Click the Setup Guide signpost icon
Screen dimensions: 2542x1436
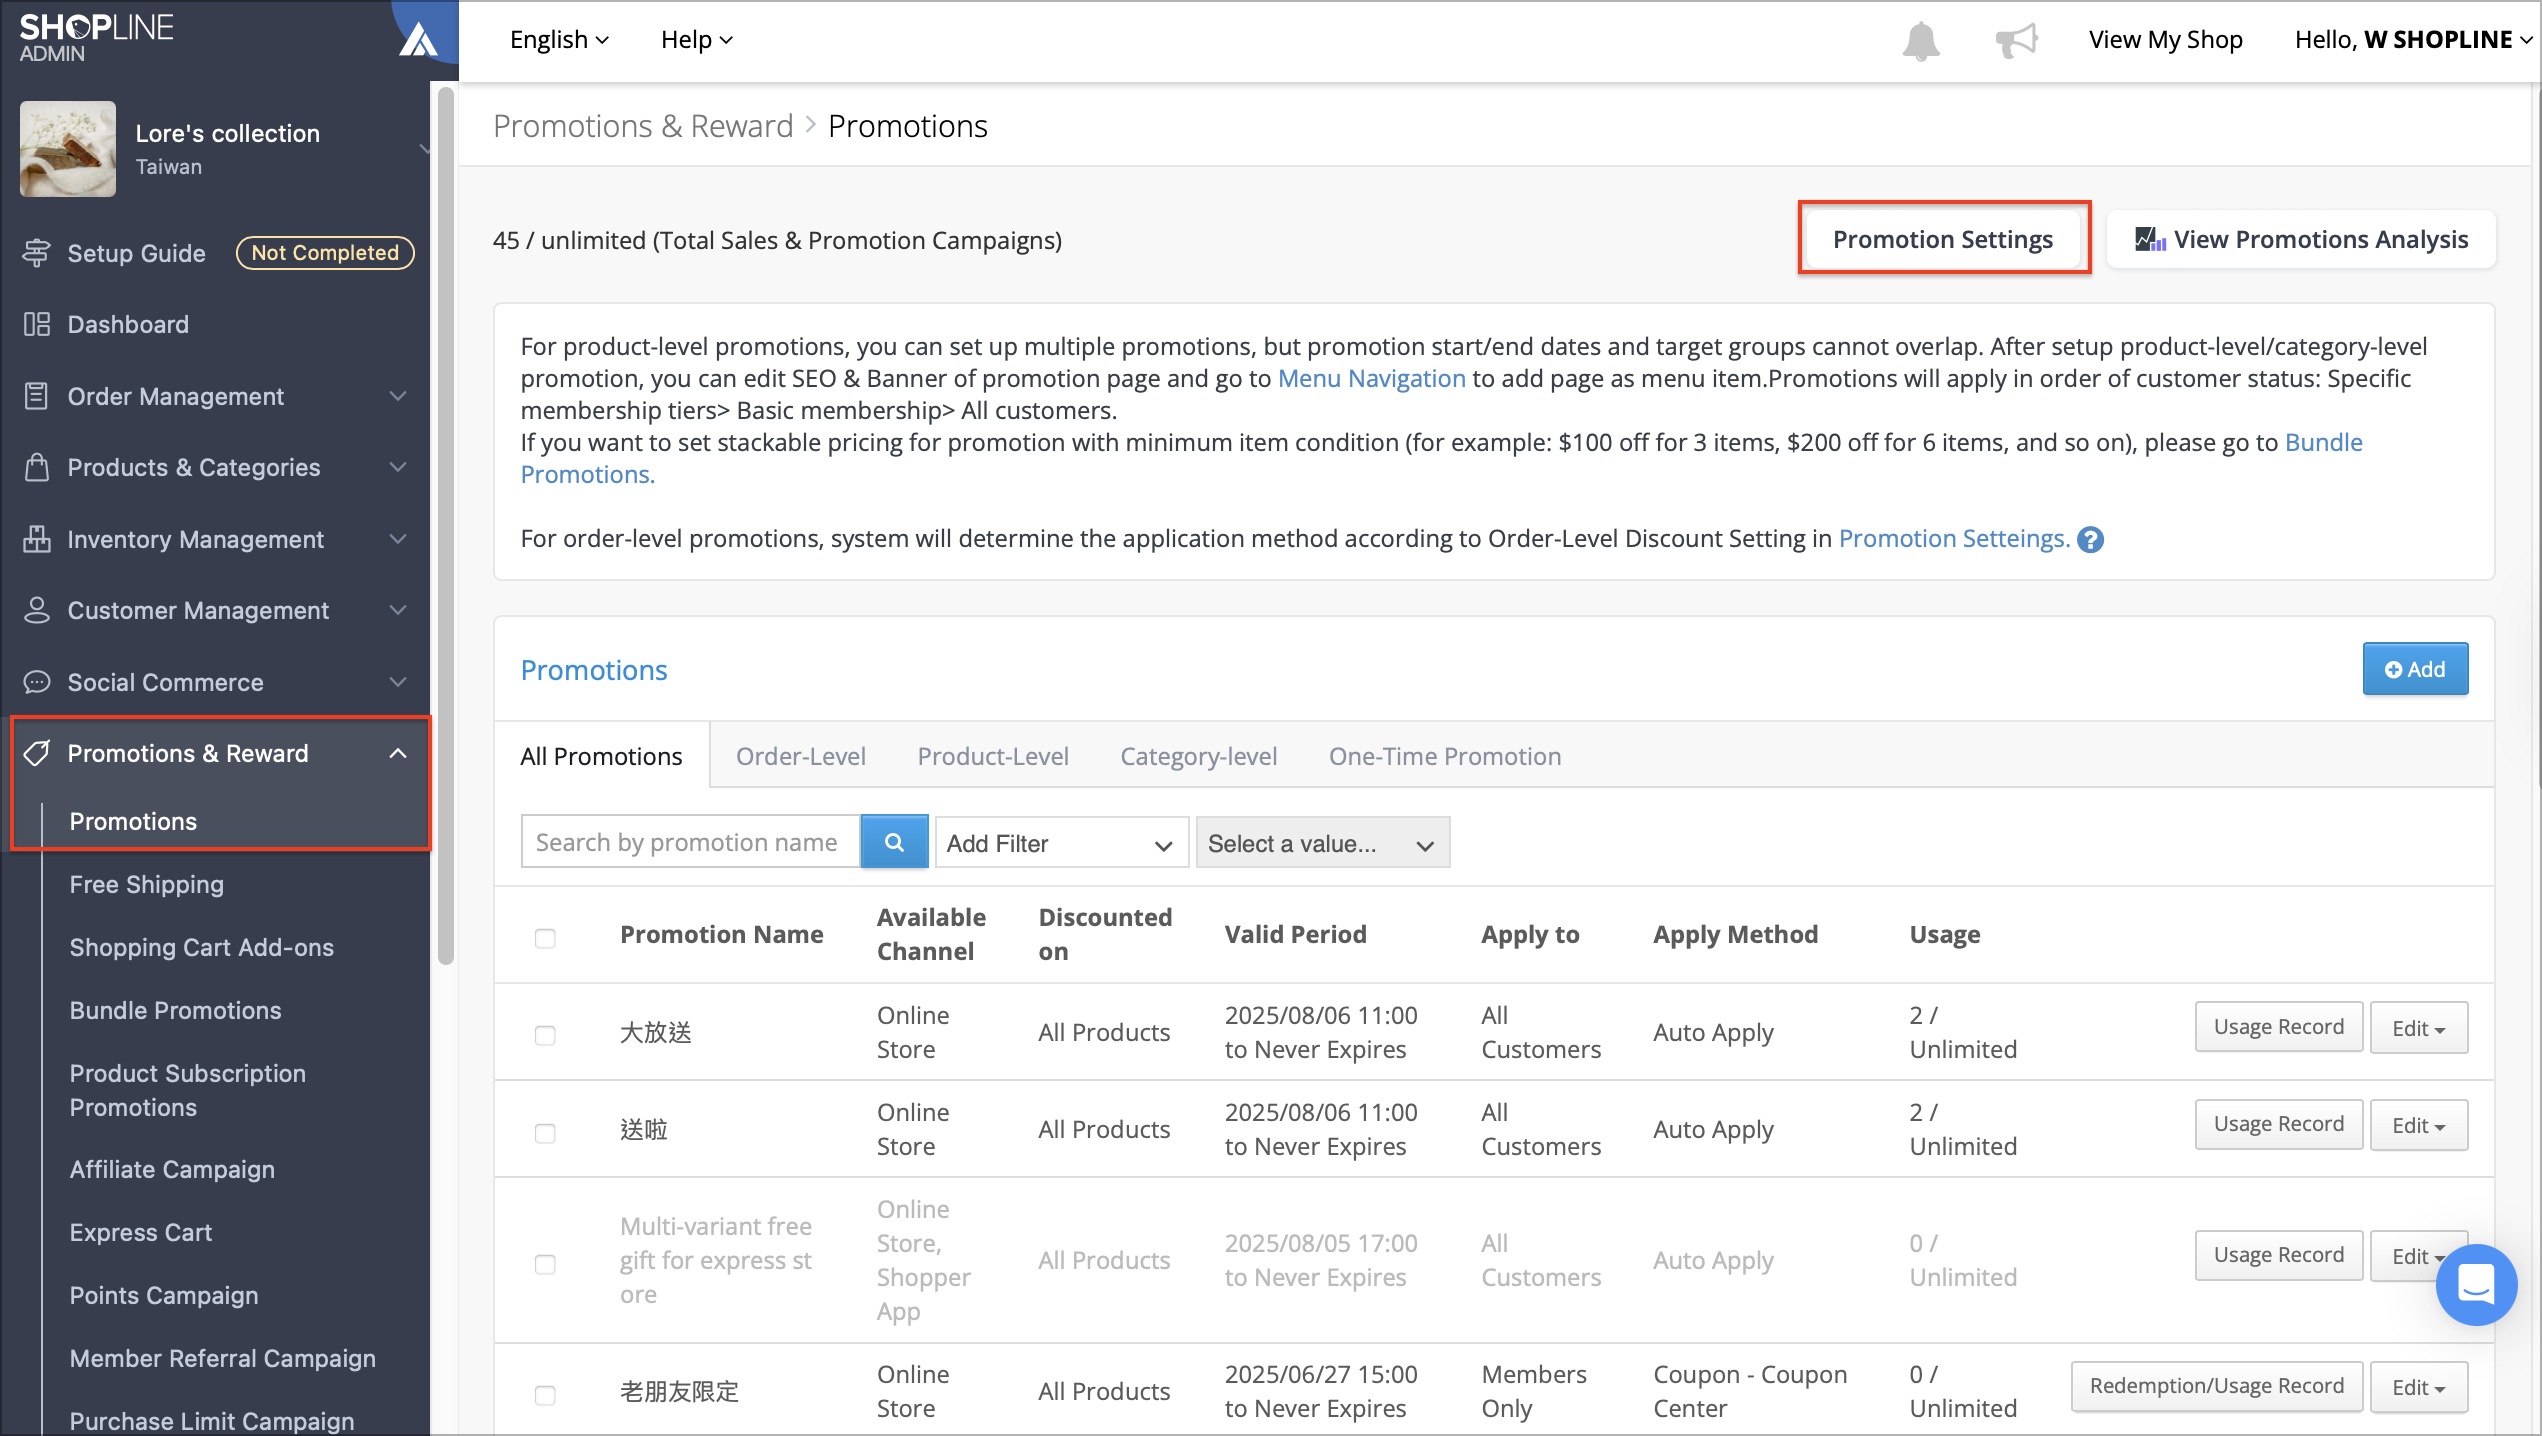[36, 253]
